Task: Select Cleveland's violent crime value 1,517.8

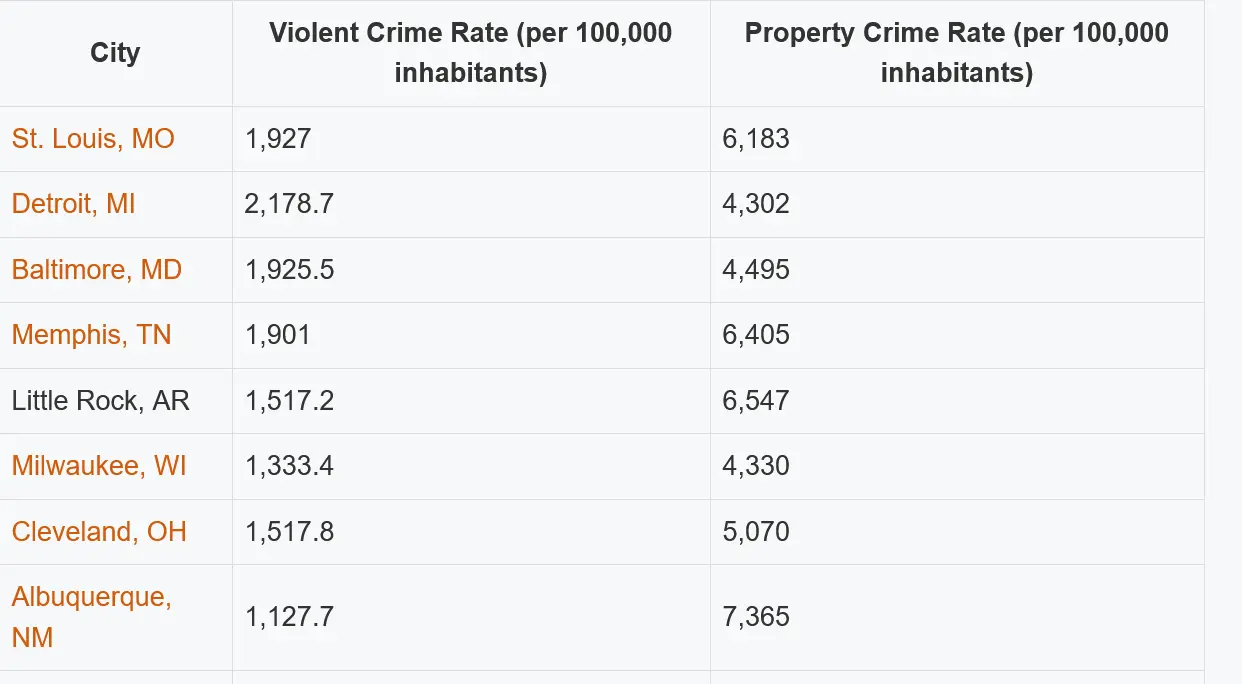Action: pyautogui.click(x=289, y=531)
